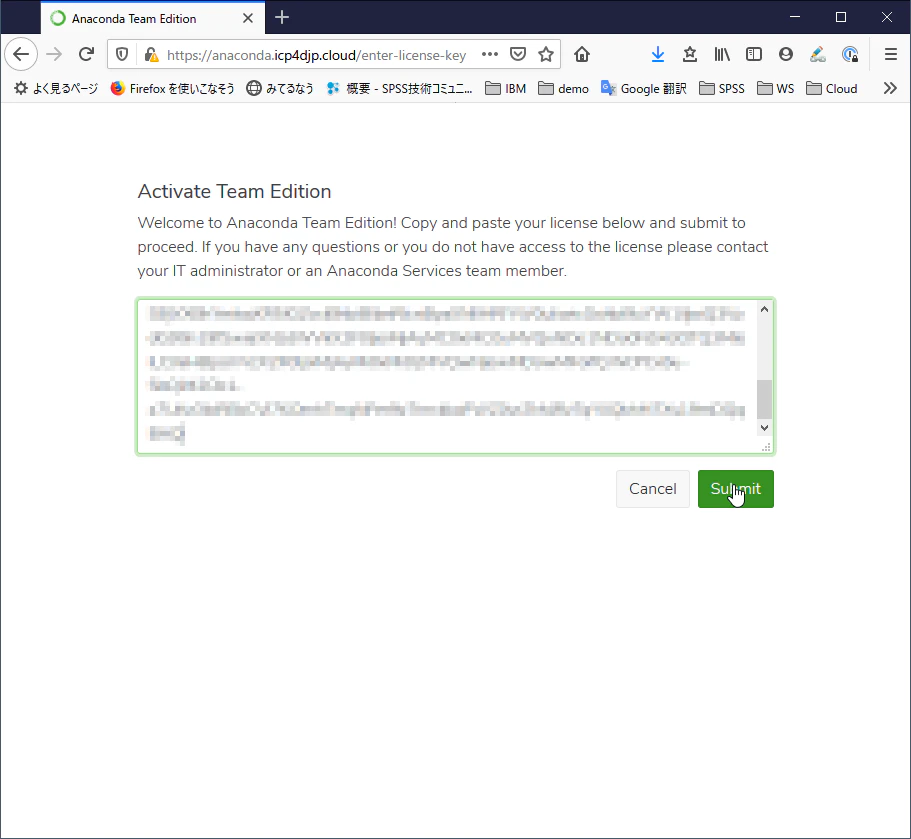The image size is (911, 839).
Task: Click the forward navigation arrow
Action: pyautogui.click(x=54, y=55)
